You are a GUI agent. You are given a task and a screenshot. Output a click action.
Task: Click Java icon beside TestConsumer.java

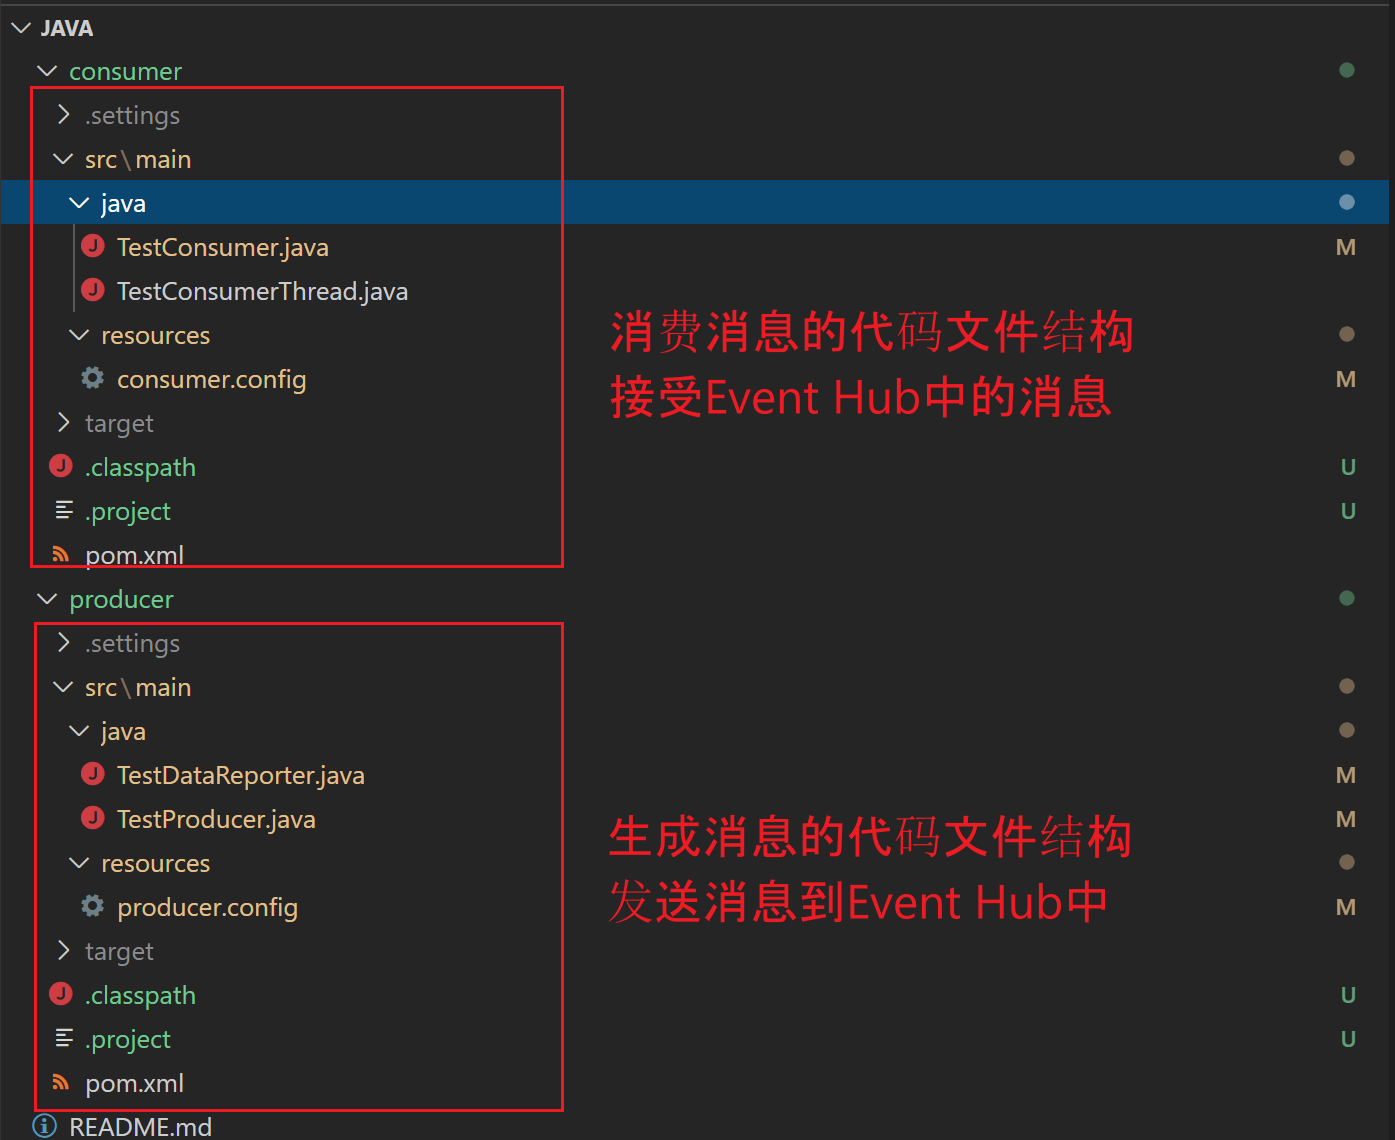pos(93,246)
